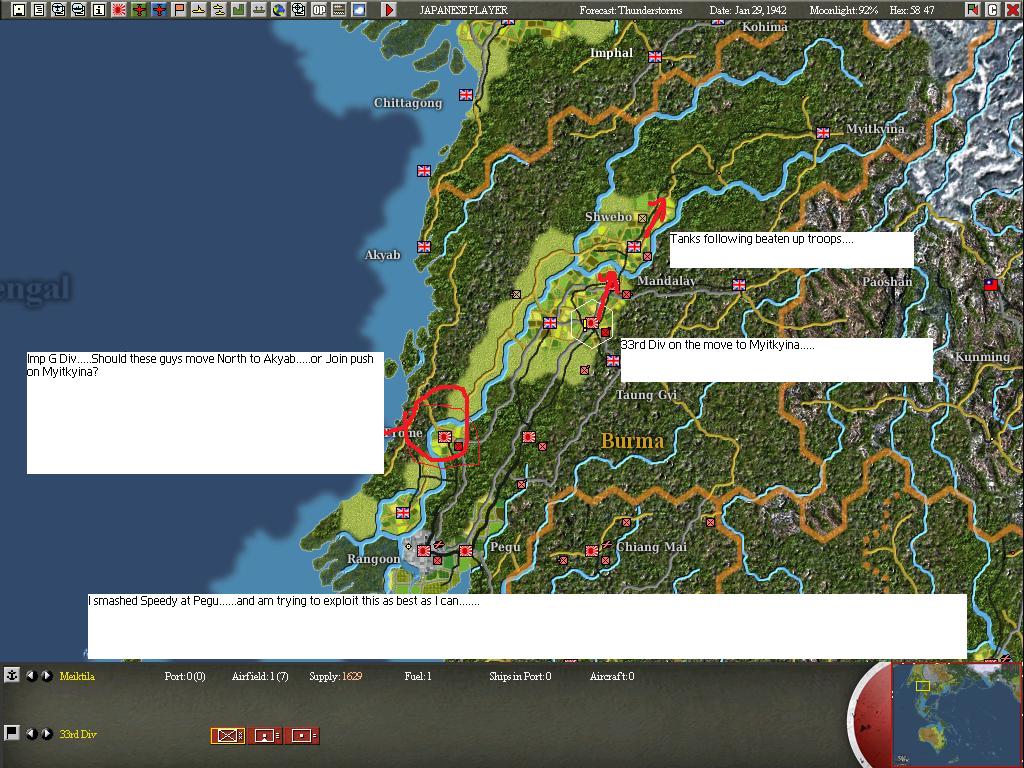Click the Kunming city label
Screen dimensions: 1024x768
click(982, 357)
